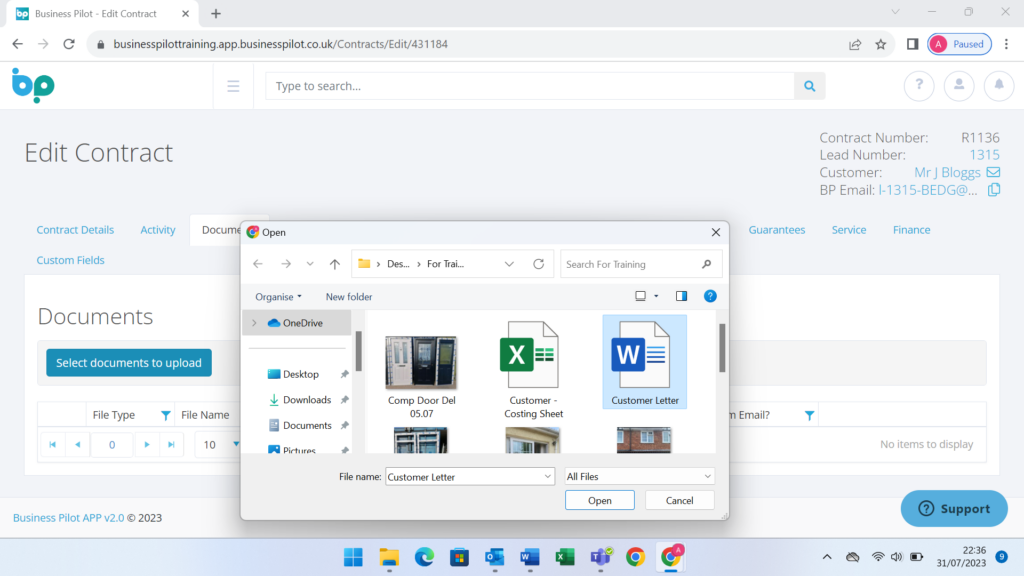Viewport: 1024px width, 576px height.
Task: Click the user profile icon in header
Action: 959,86
